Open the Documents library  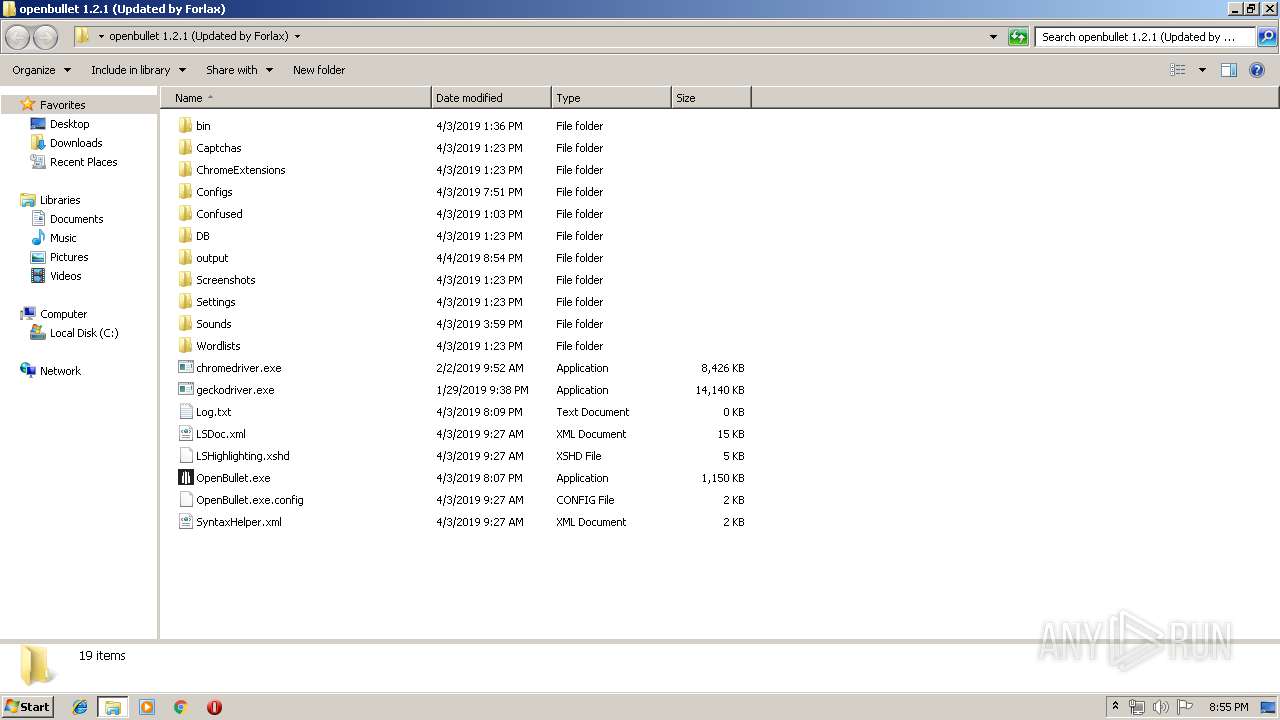(76, 219)
